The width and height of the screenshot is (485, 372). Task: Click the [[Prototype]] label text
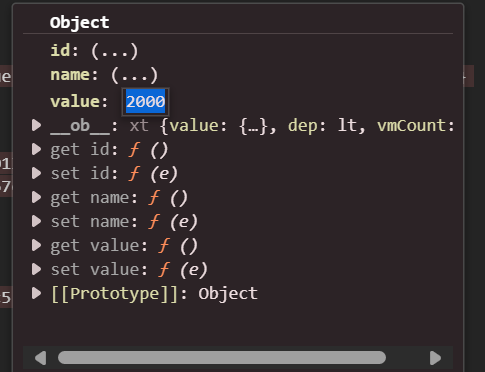pyautogui.click(x=114, y=294)
